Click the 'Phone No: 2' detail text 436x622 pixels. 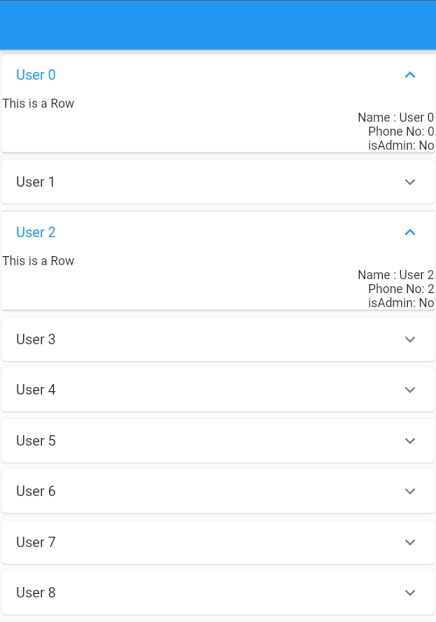click(x=401, y=289)
